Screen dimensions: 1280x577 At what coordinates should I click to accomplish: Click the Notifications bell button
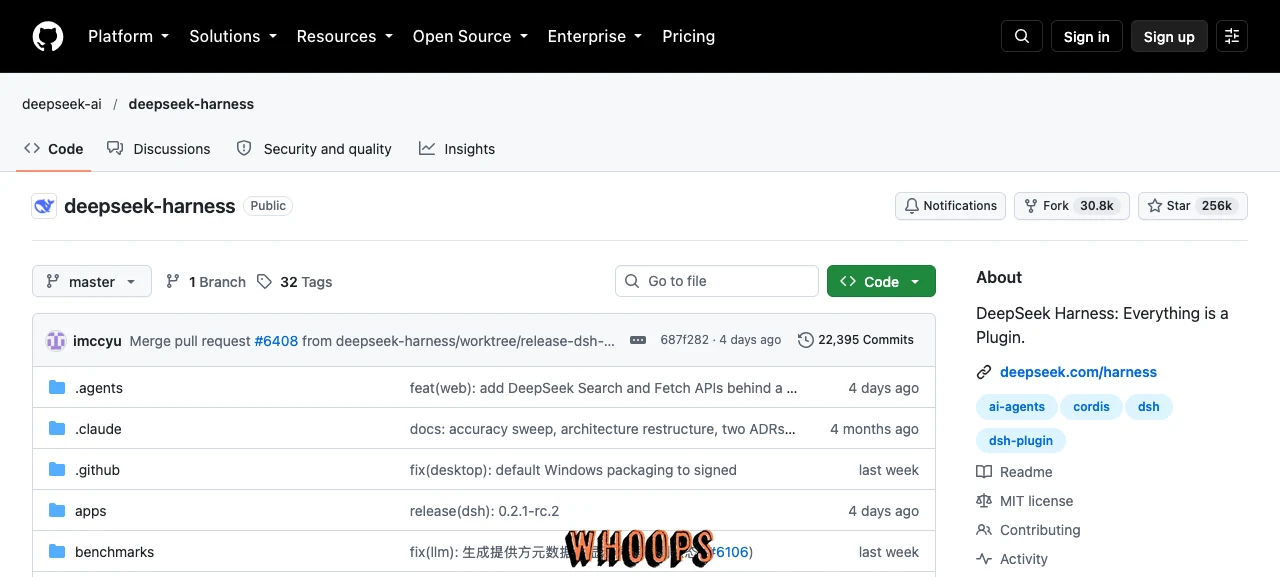click(950, 206)
